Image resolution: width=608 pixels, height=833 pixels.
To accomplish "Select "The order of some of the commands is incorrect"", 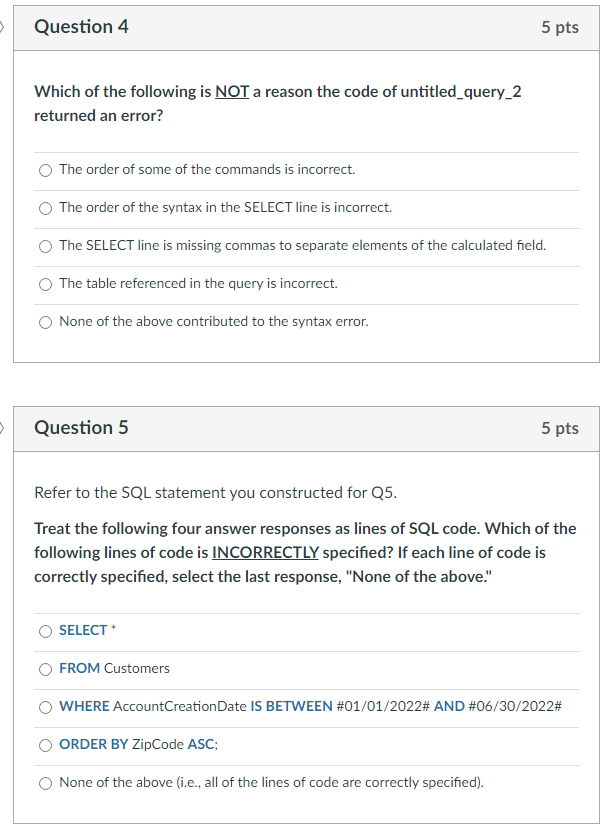I will (45, 170).
